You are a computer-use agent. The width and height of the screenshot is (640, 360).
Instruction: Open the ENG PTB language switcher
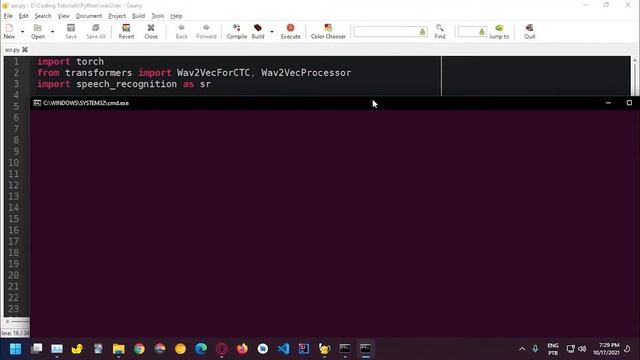(x=553, y=349)
